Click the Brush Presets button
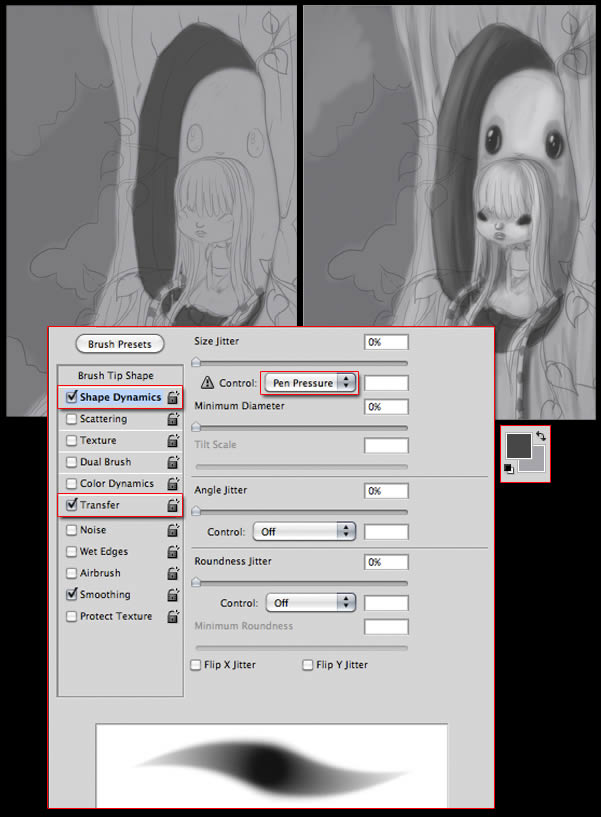Image resolution: width=601 pixels, height=817 pixels. [x=120, y=344]
